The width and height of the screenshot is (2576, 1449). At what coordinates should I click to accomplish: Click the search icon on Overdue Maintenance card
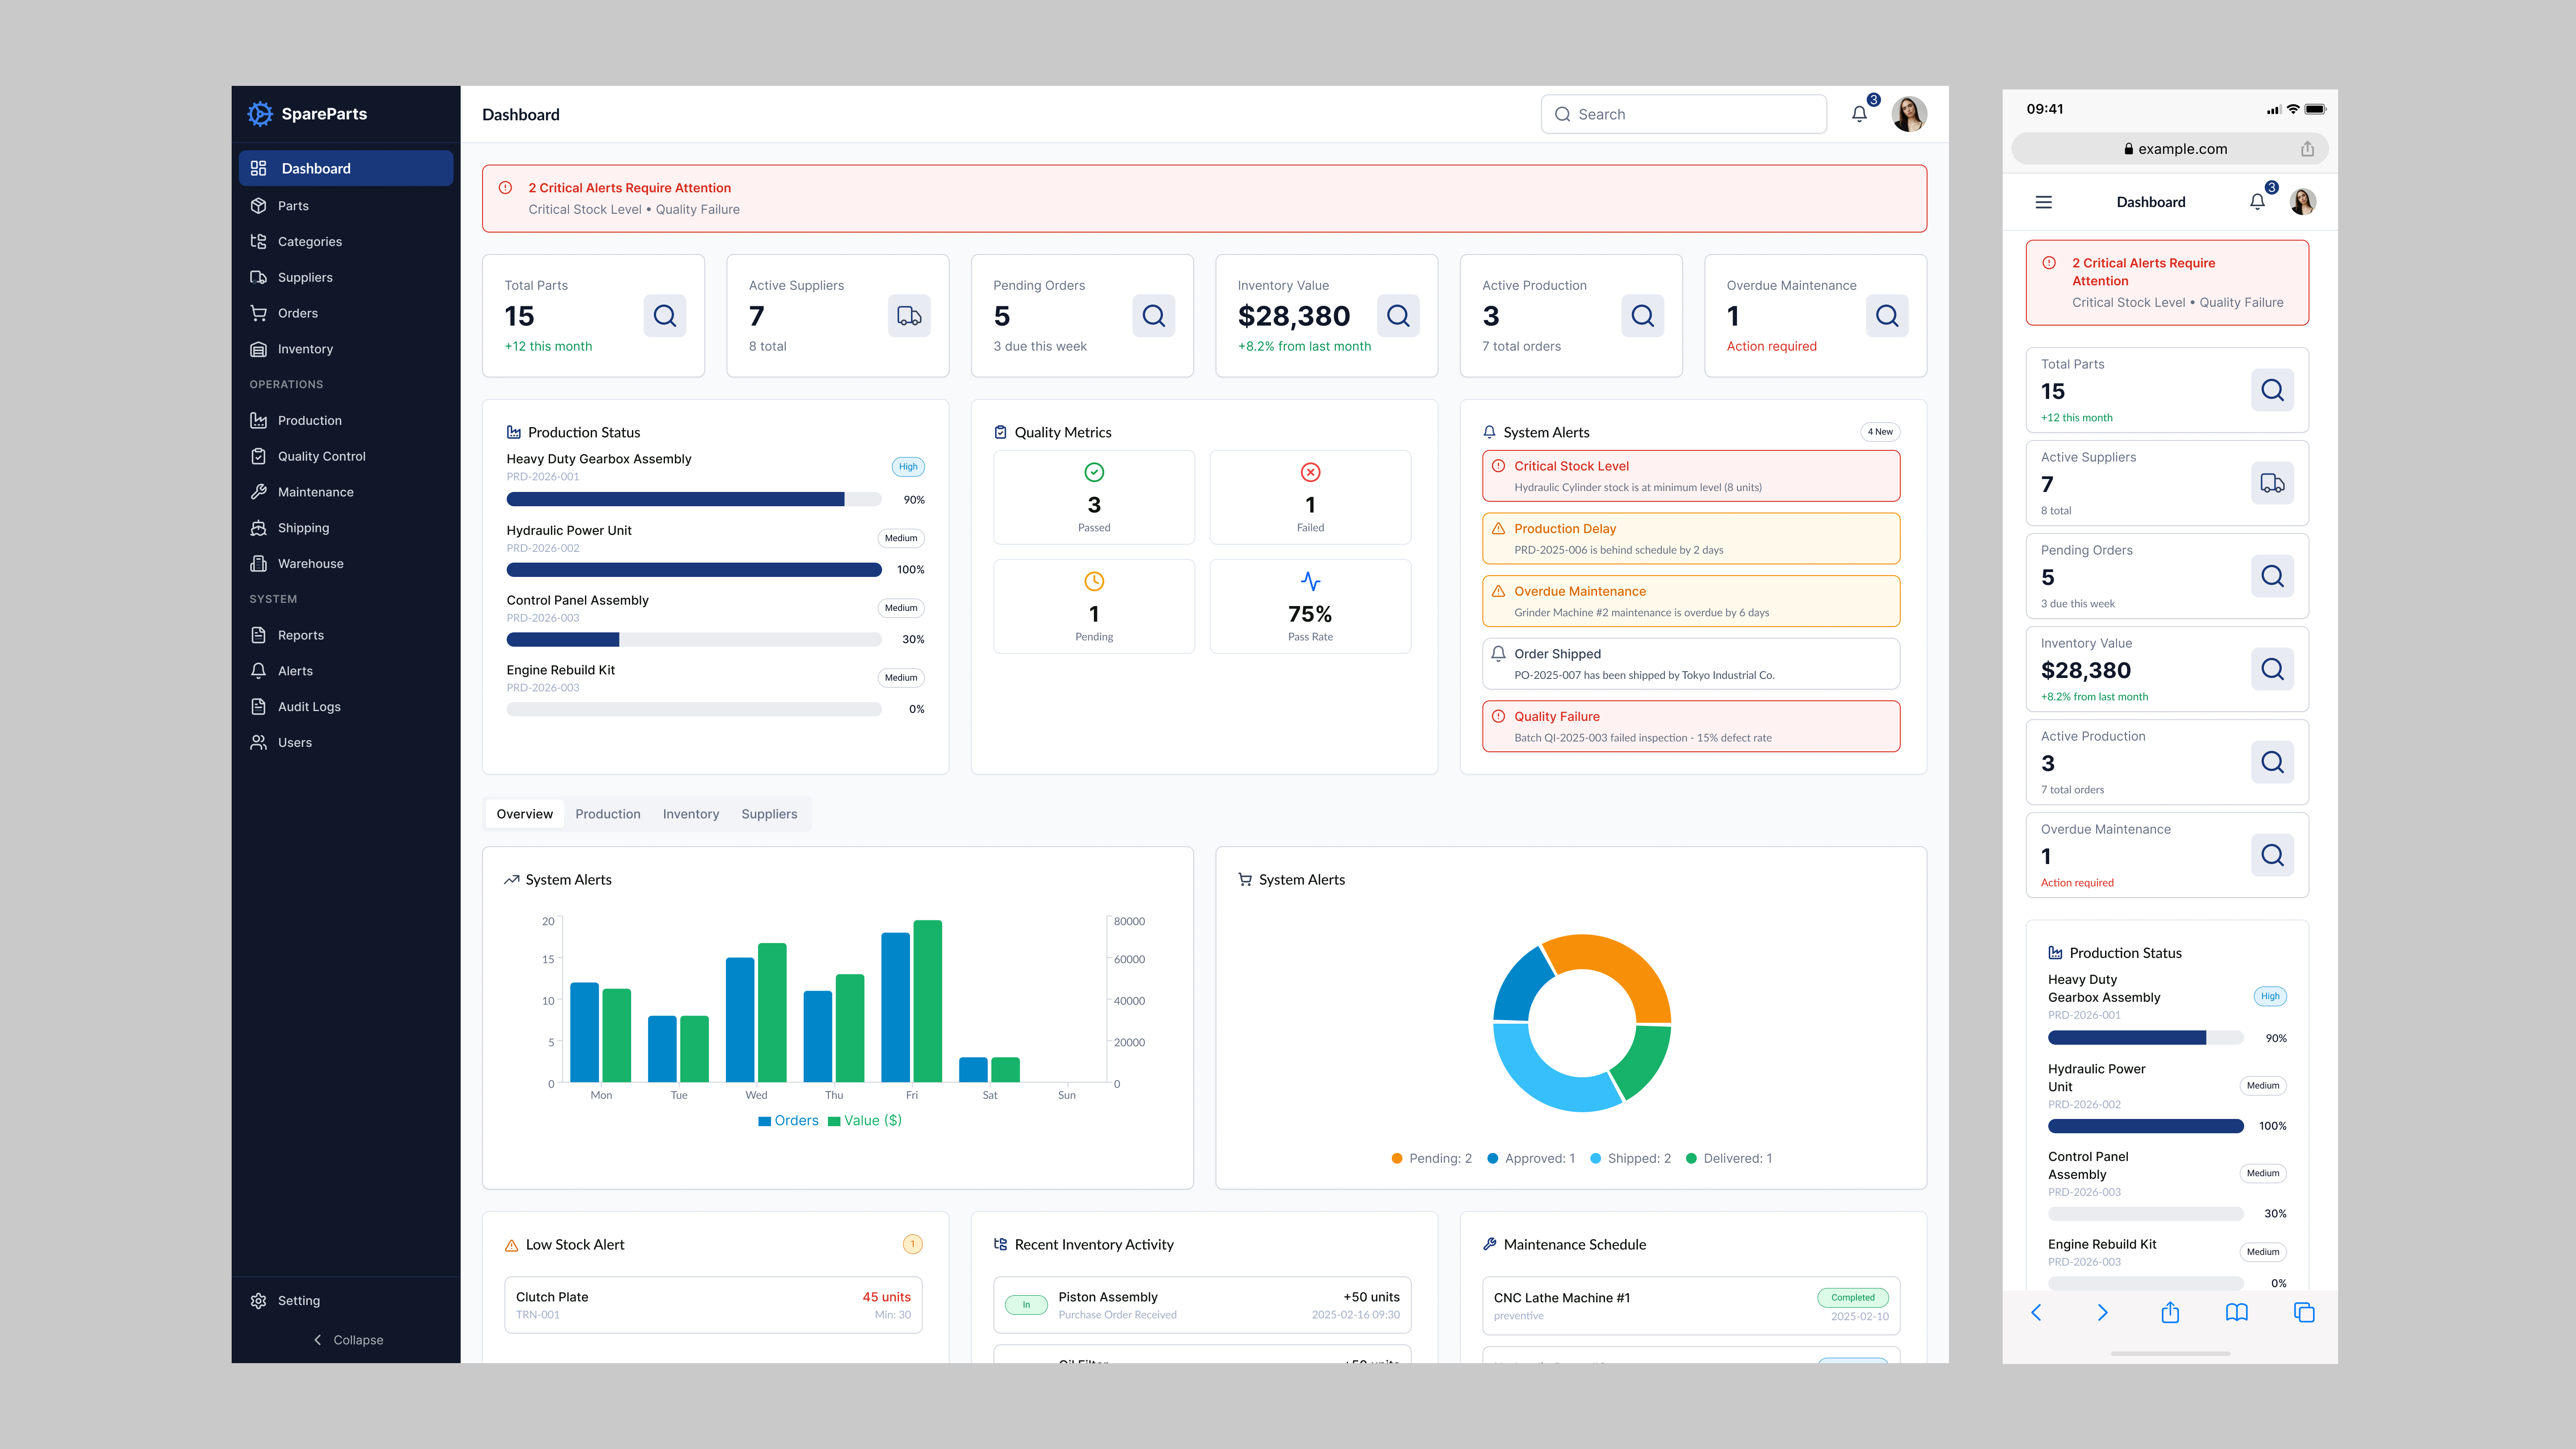1887,316
